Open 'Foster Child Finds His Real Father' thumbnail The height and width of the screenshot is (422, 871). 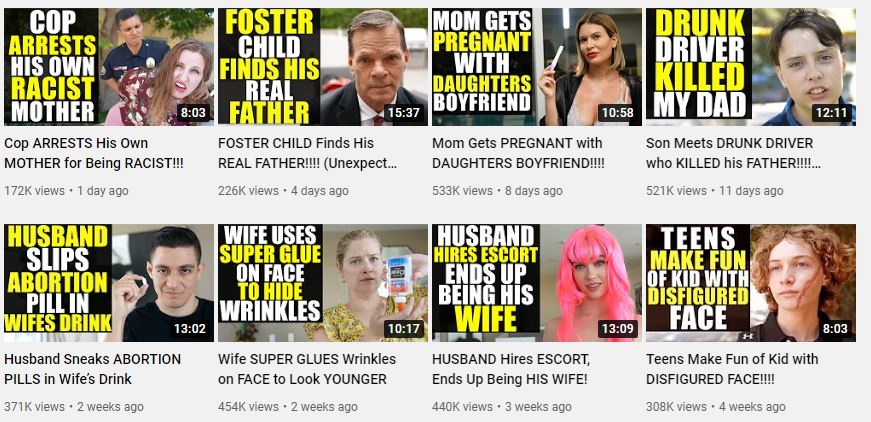323,67
